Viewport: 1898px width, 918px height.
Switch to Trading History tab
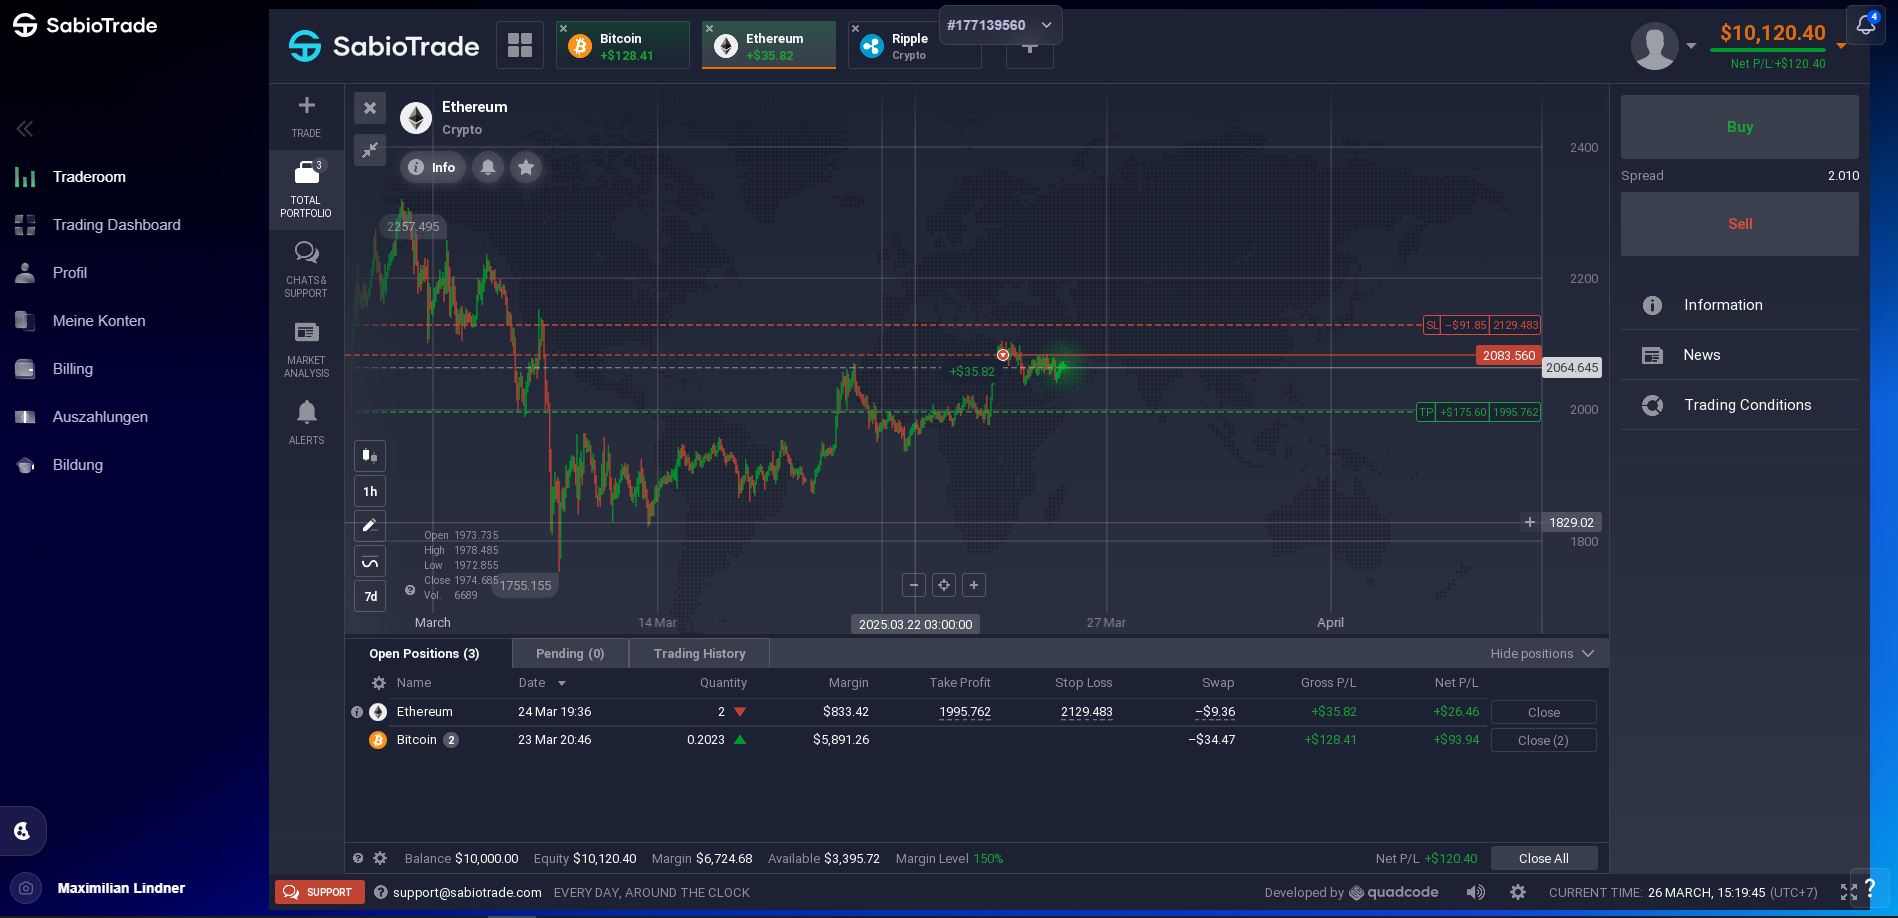tap(699, 654)
